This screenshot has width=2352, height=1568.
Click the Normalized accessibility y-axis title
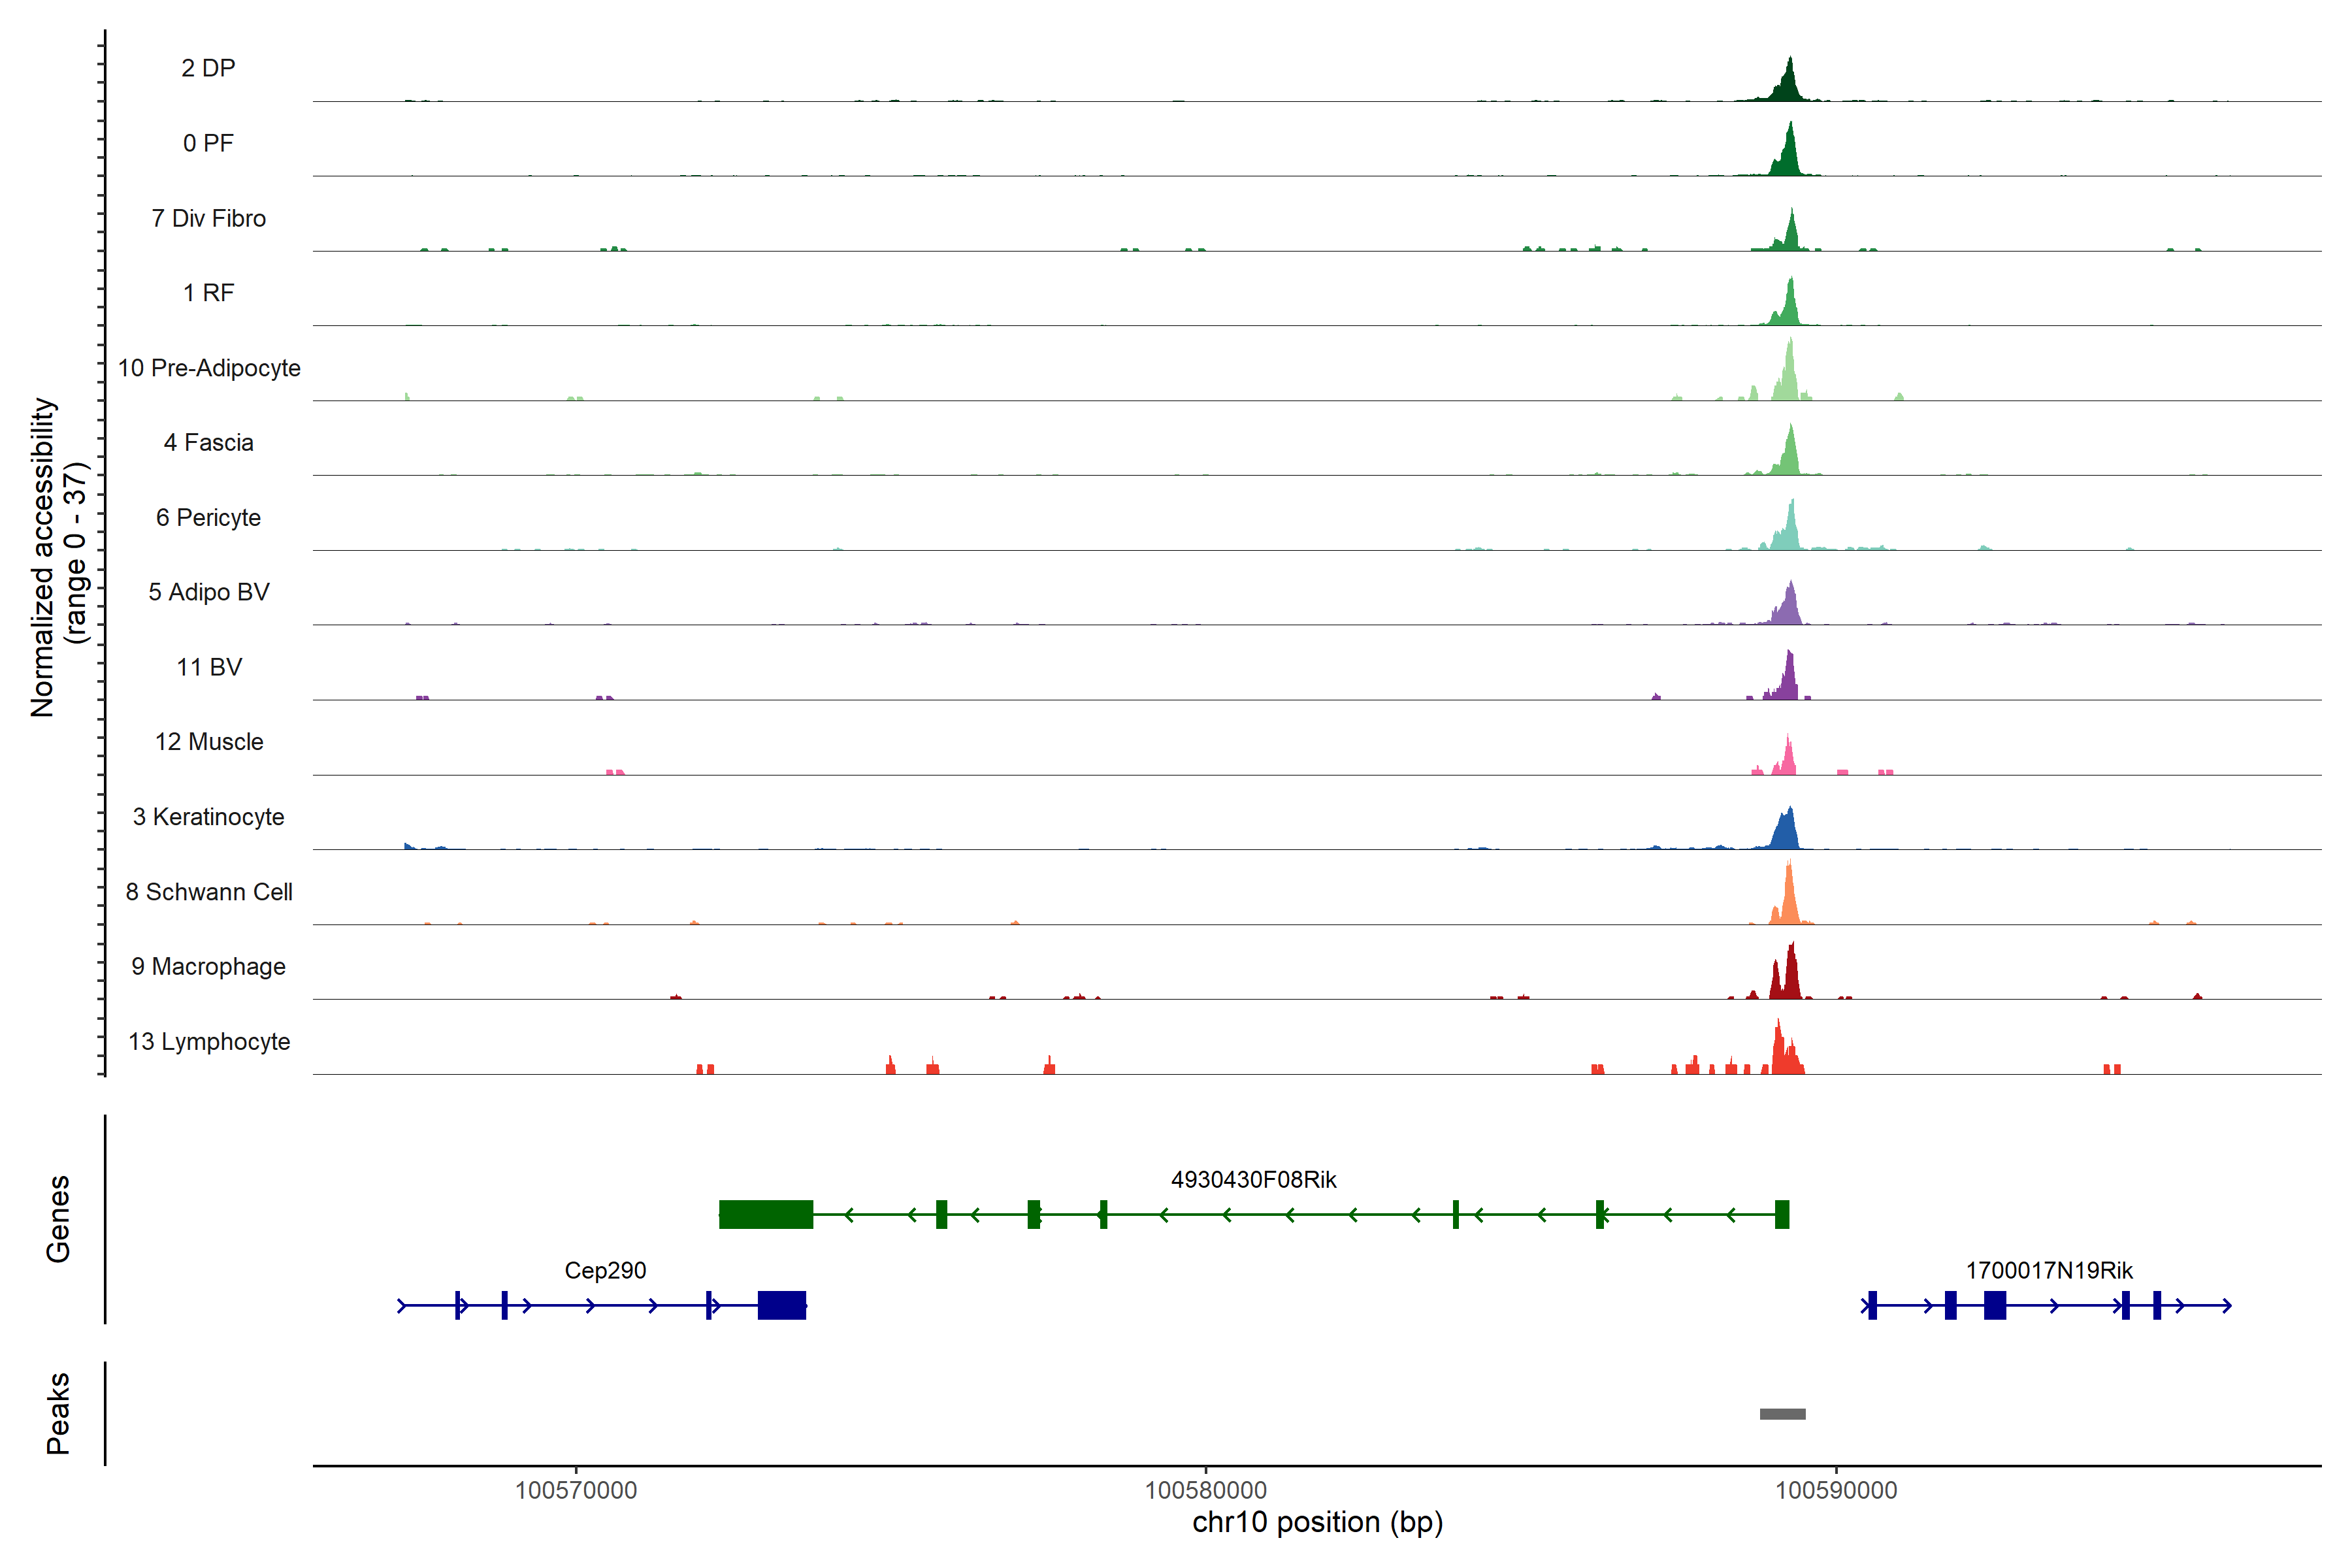(x=42, y=557)
